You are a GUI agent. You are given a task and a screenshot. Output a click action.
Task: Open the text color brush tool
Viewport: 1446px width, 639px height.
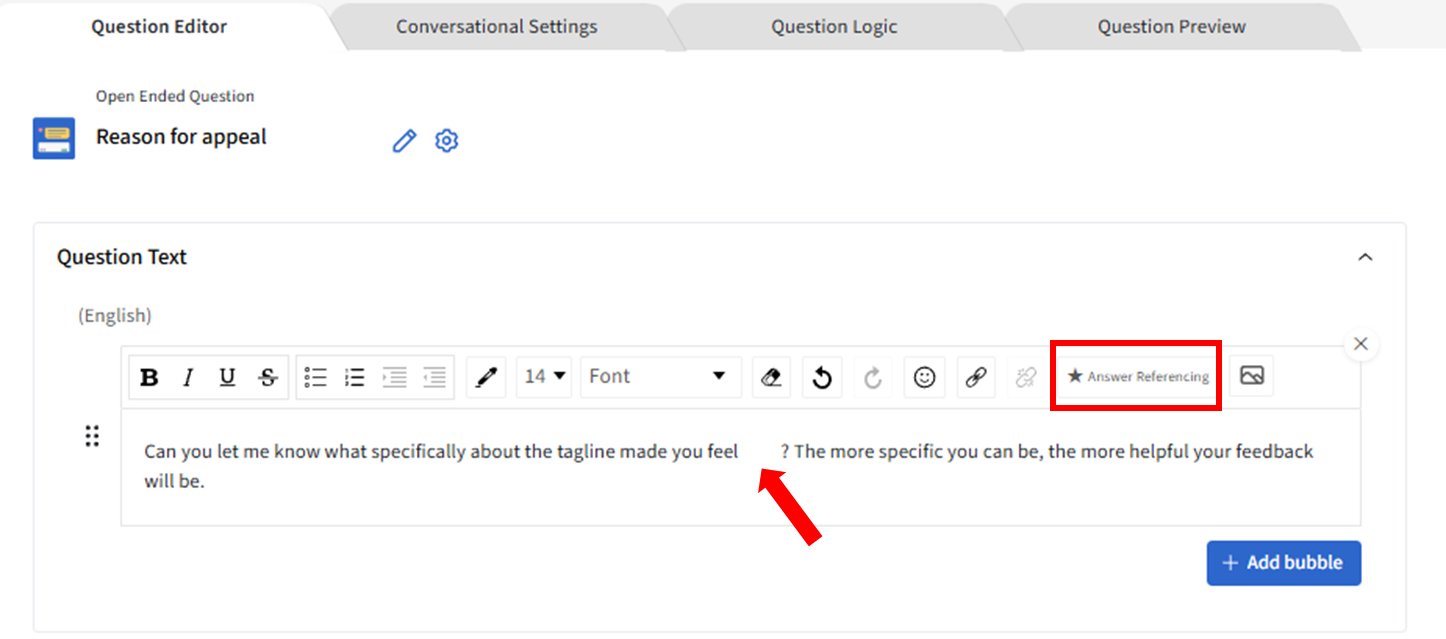point(486,377)
